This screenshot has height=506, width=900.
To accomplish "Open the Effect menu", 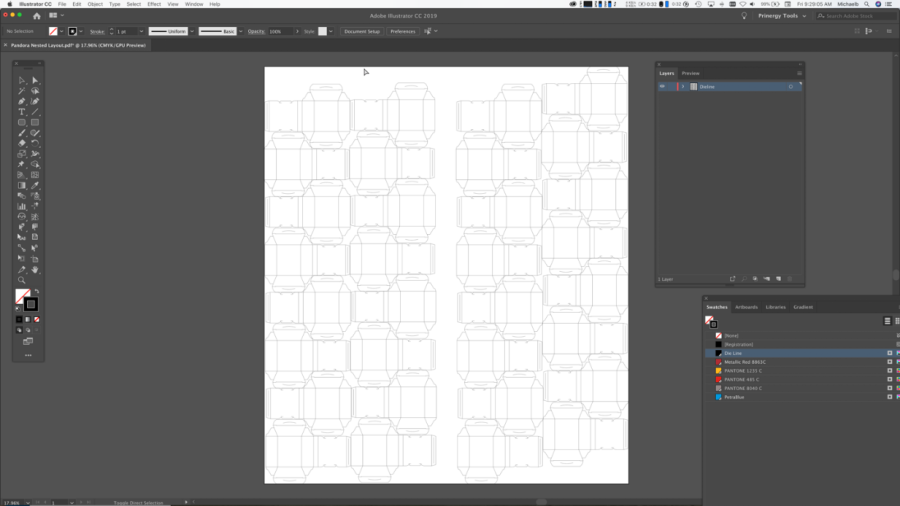I will tap(153, 4).
